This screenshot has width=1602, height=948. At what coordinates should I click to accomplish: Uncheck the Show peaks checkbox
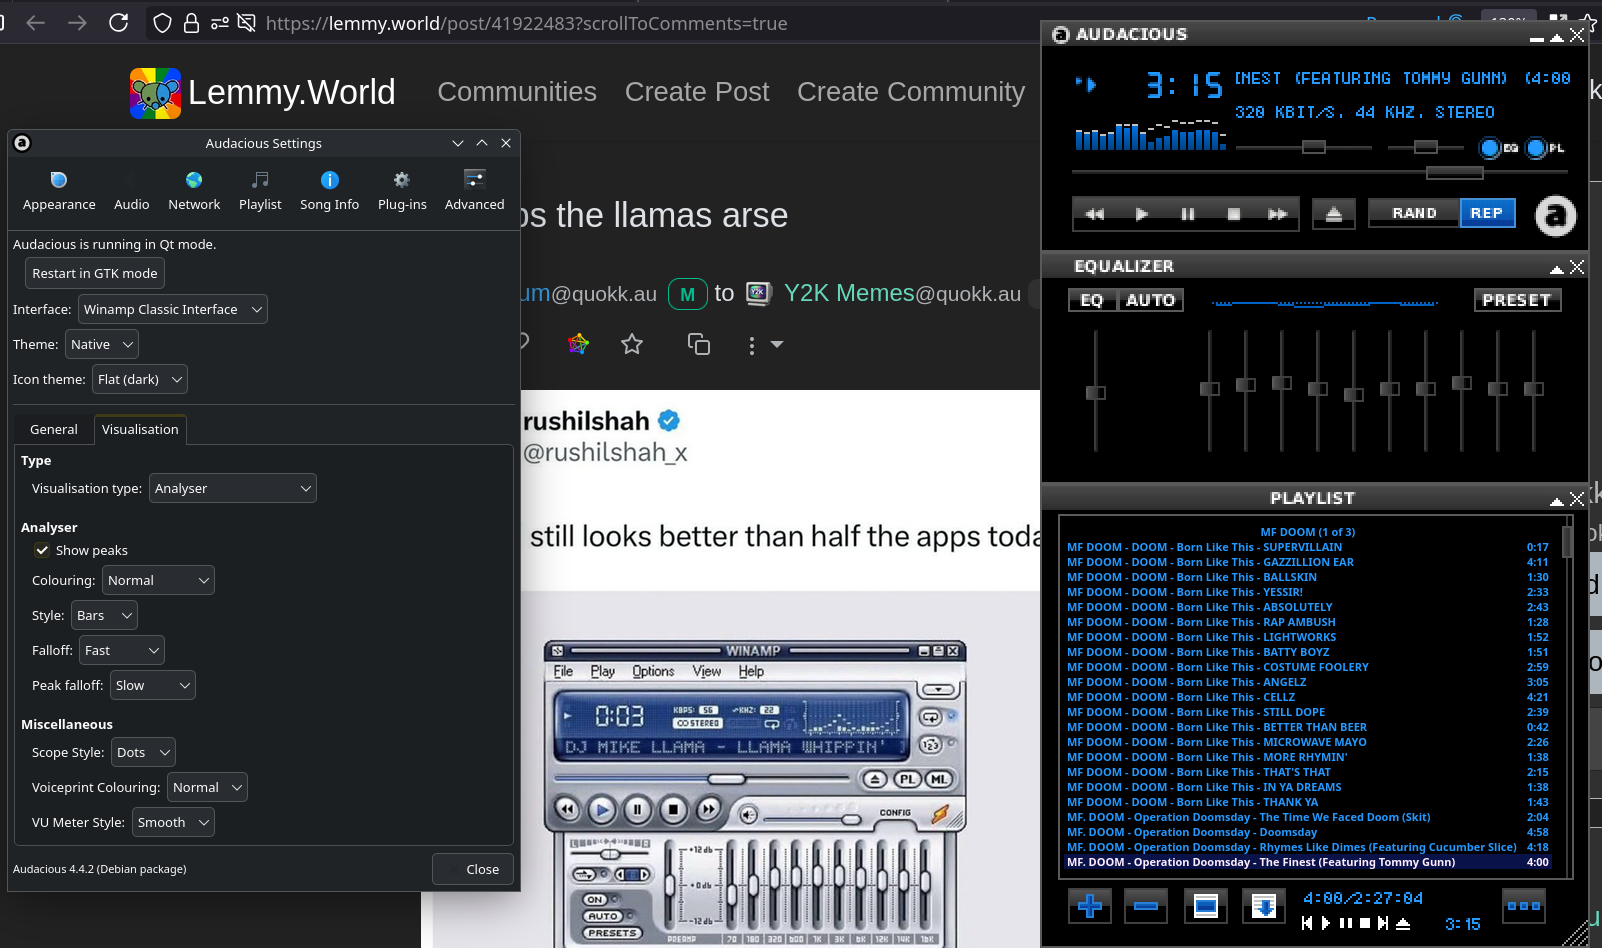42,550
